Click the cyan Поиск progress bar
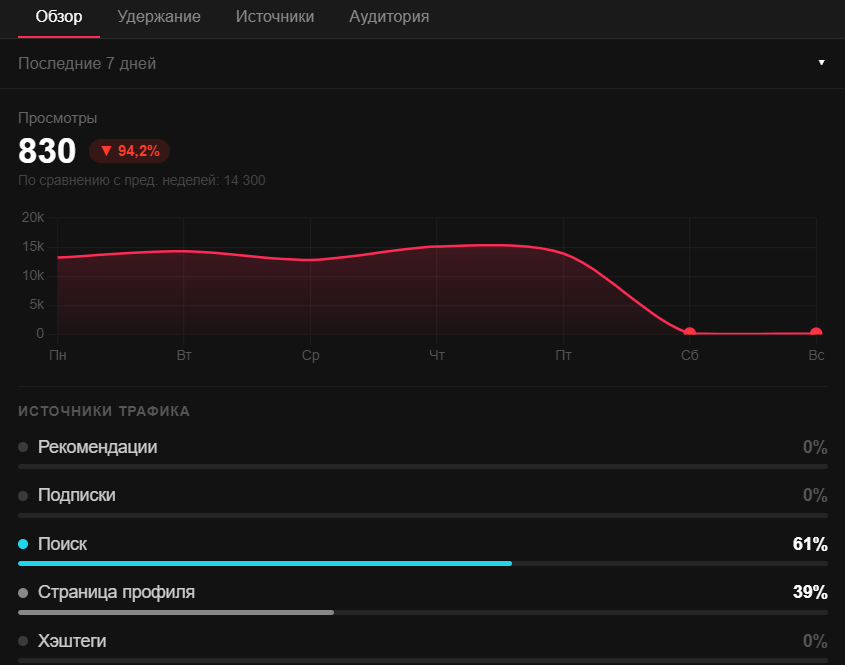This screenshot has height=665, width=845. pyautogui.click(x=265, y=564)
